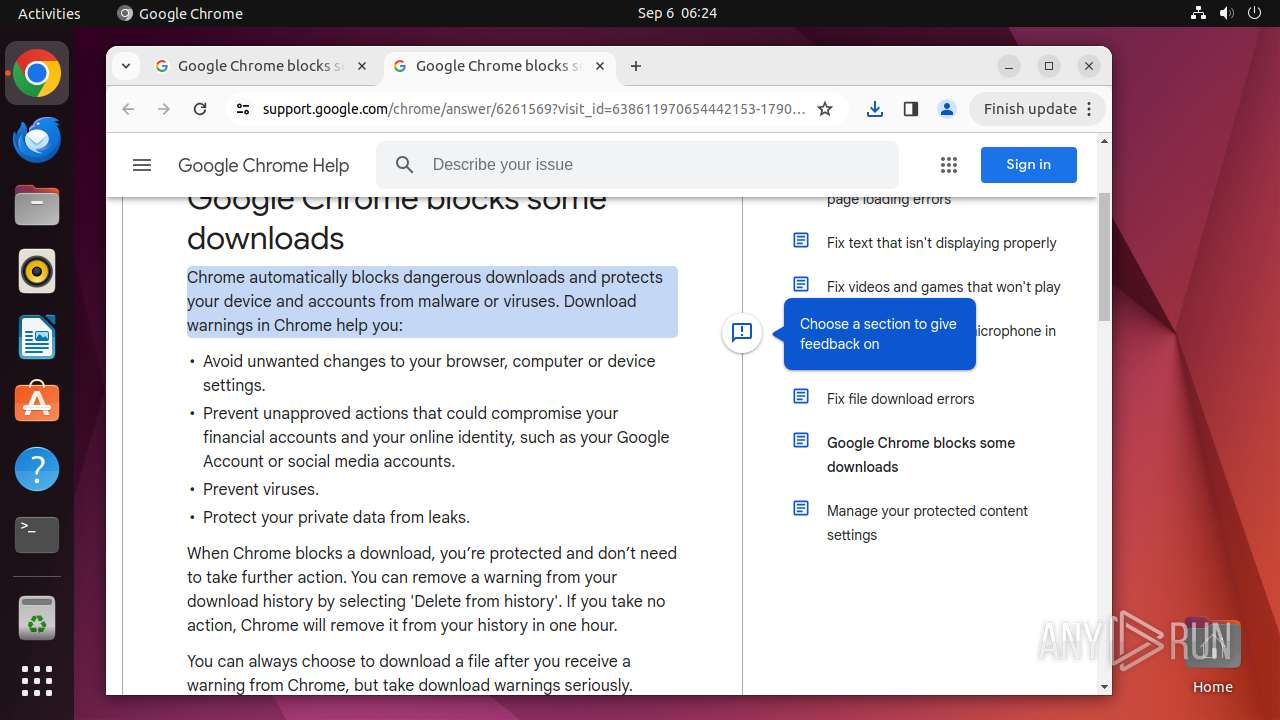Open Files manager from dock

[37, 205]
